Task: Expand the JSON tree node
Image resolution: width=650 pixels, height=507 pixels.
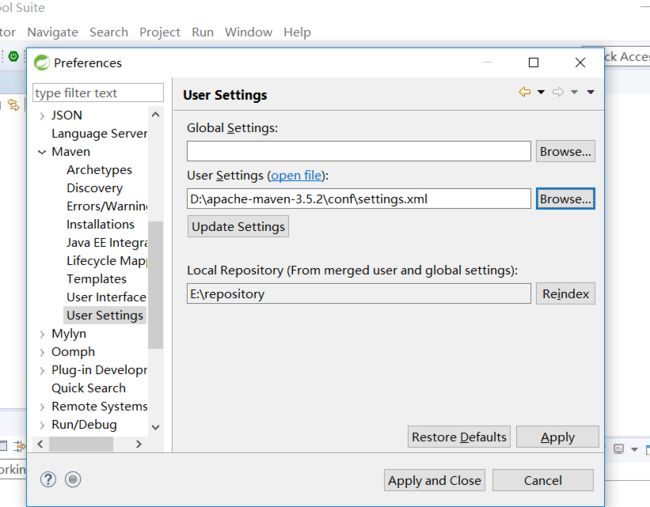Action: coord(42,116)
